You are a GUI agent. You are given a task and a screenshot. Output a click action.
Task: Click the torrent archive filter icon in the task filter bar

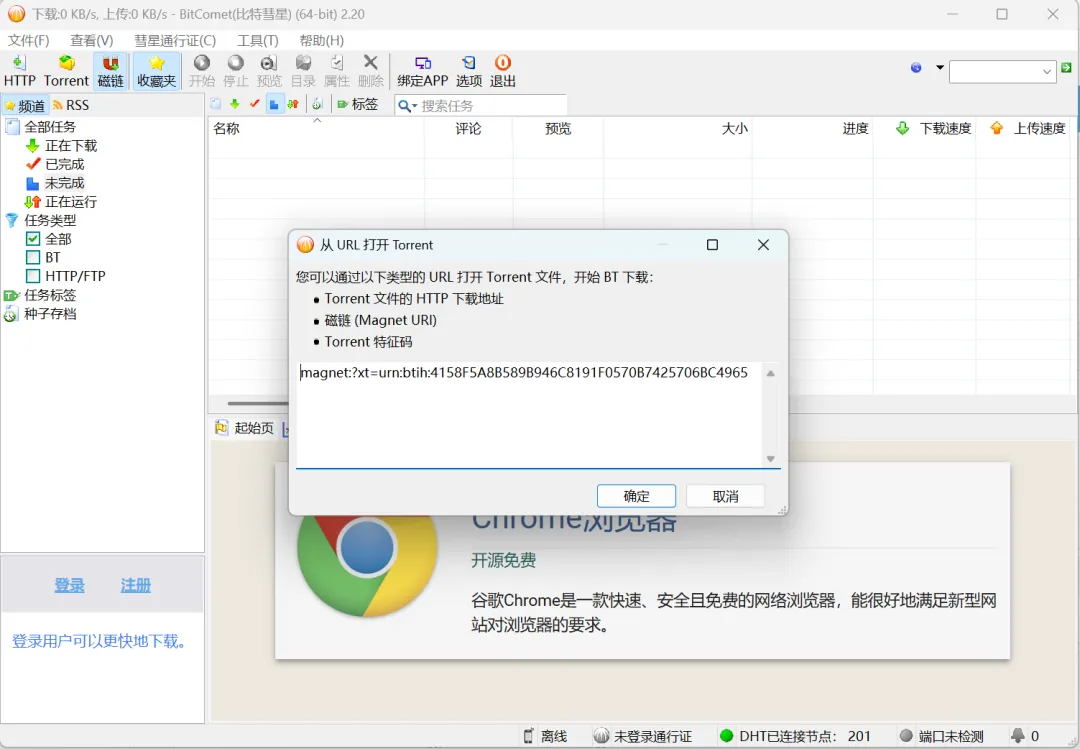pyautogui.click(x=317, y=104)
